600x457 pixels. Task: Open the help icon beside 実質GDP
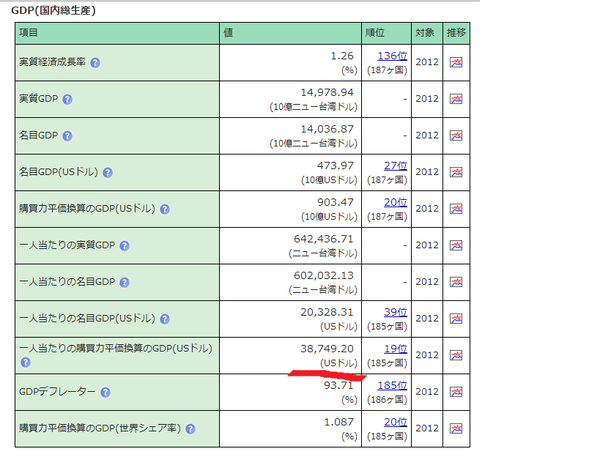[x=67, y=100]
